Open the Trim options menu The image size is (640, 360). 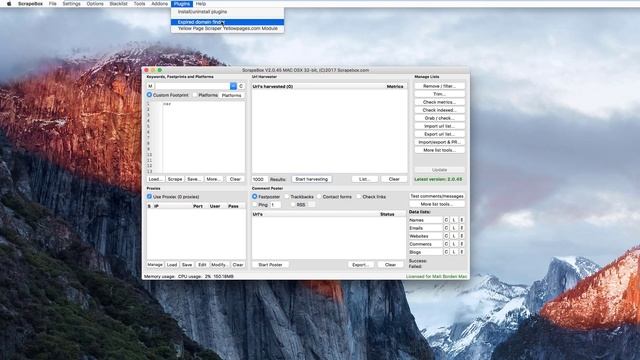(x=439, y=94)
